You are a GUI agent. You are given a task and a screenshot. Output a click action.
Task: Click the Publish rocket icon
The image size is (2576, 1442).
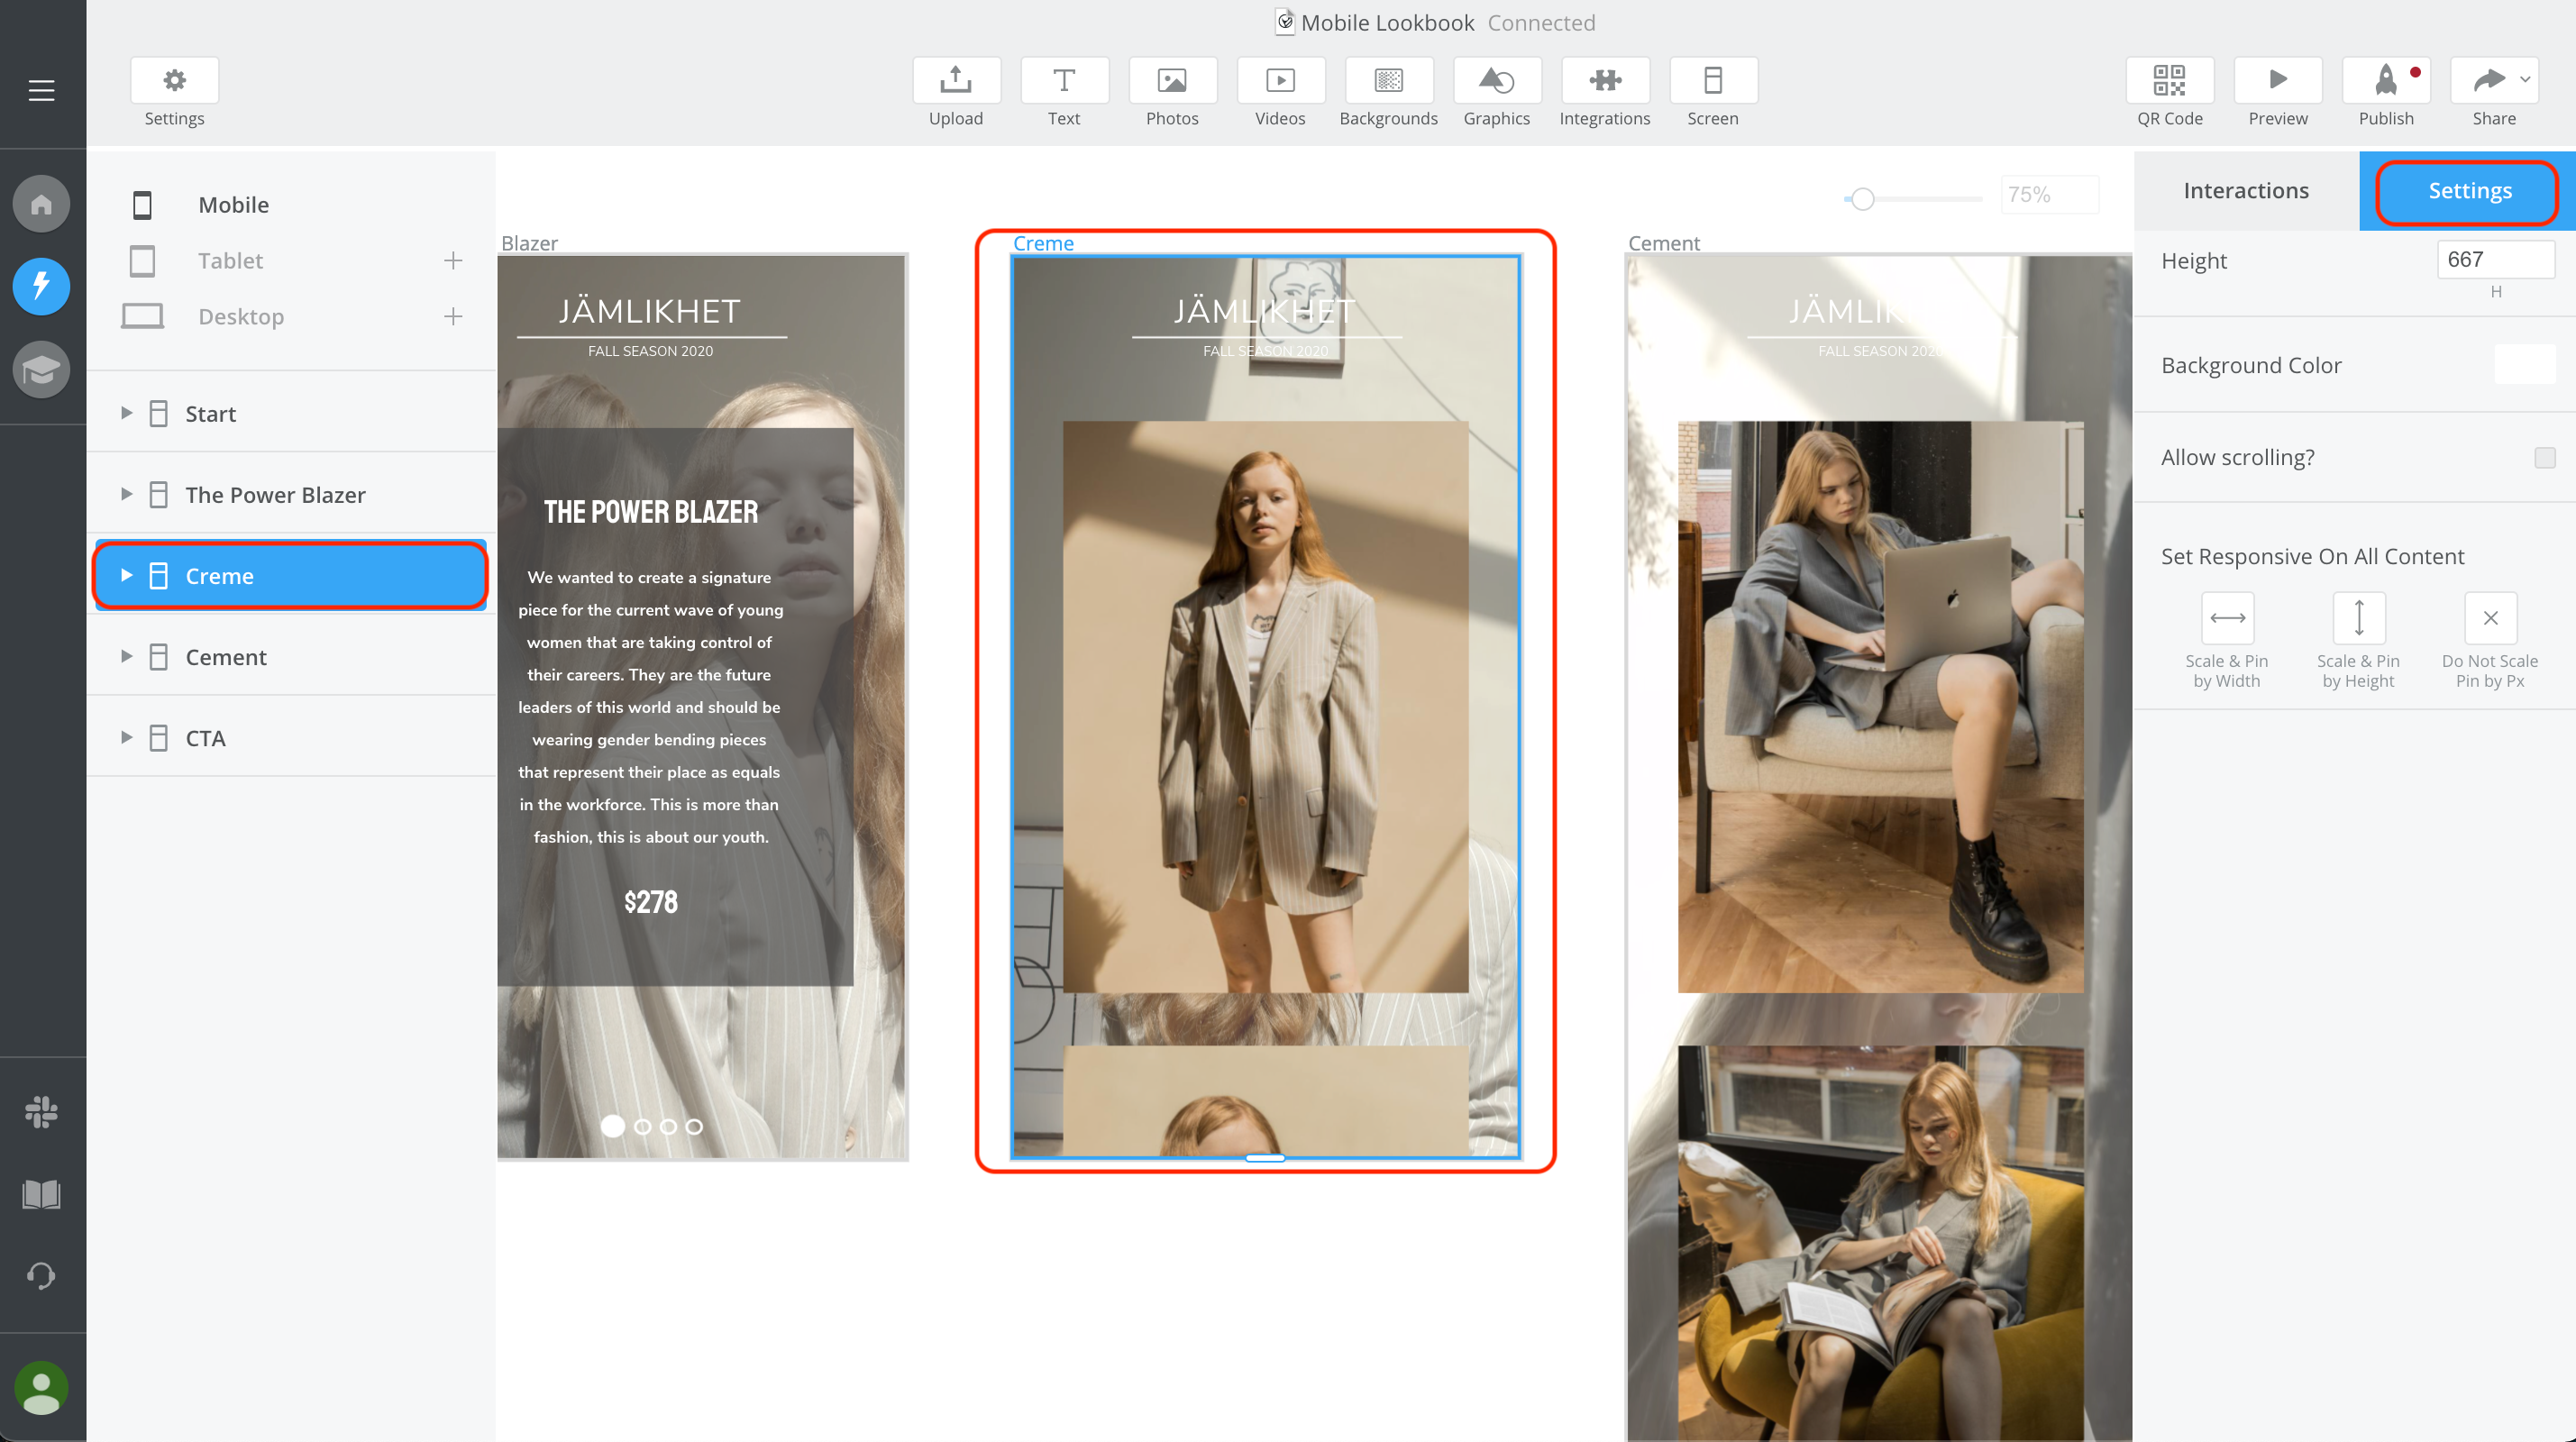2385,81
